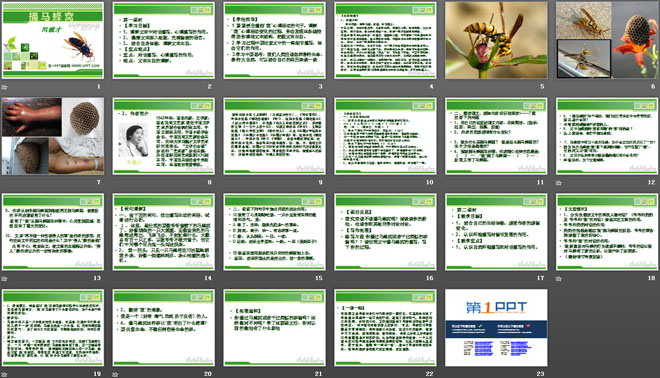Select slide thumbnail numbered 14
Screen dimensions: 660x378
coord(164,232)
